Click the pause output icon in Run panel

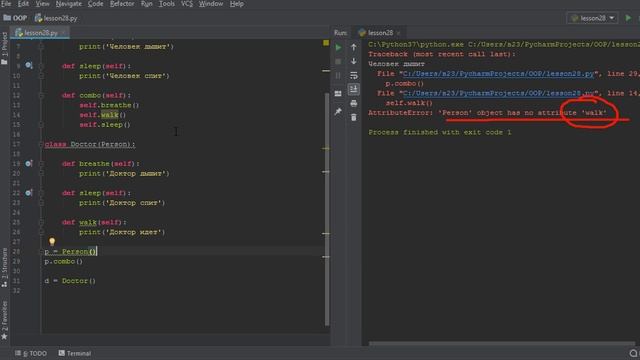[338, 76]
